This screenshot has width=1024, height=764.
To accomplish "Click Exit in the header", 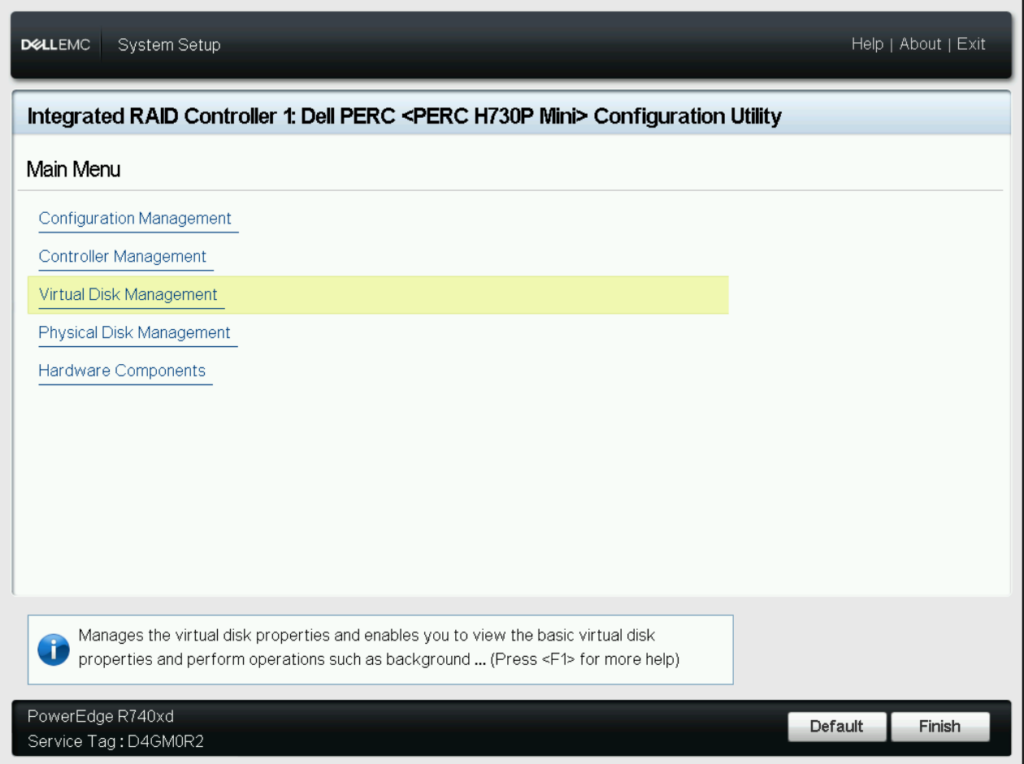I will click(x=970, y=44).
